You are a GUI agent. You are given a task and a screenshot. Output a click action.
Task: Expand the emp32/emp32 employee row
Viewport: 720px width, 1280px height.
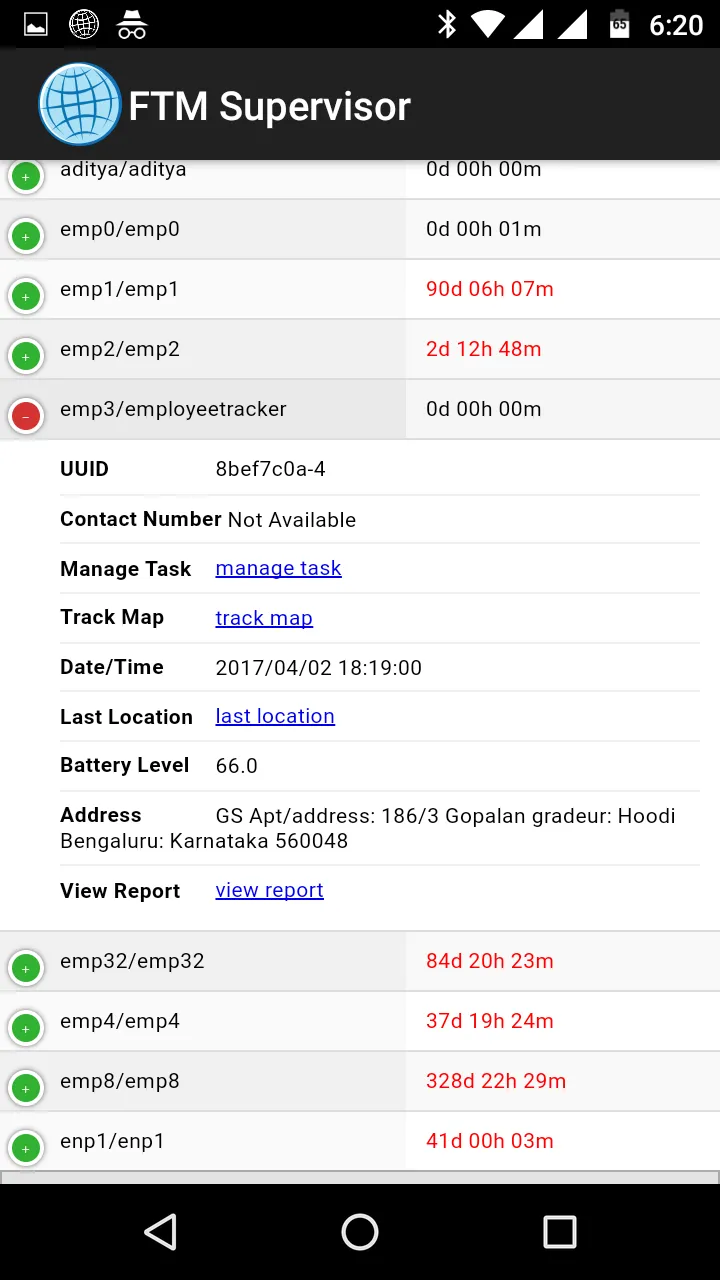26,968
